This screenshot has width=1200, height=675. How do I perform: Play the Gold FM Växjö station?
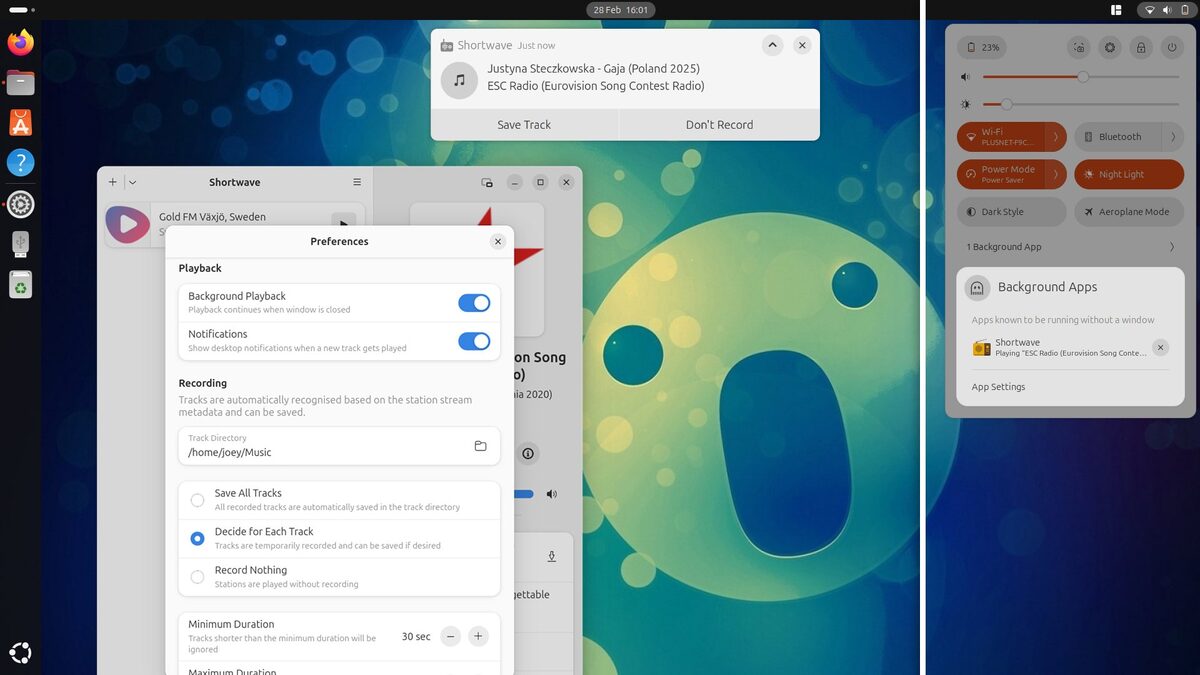[x=343, y=224]
